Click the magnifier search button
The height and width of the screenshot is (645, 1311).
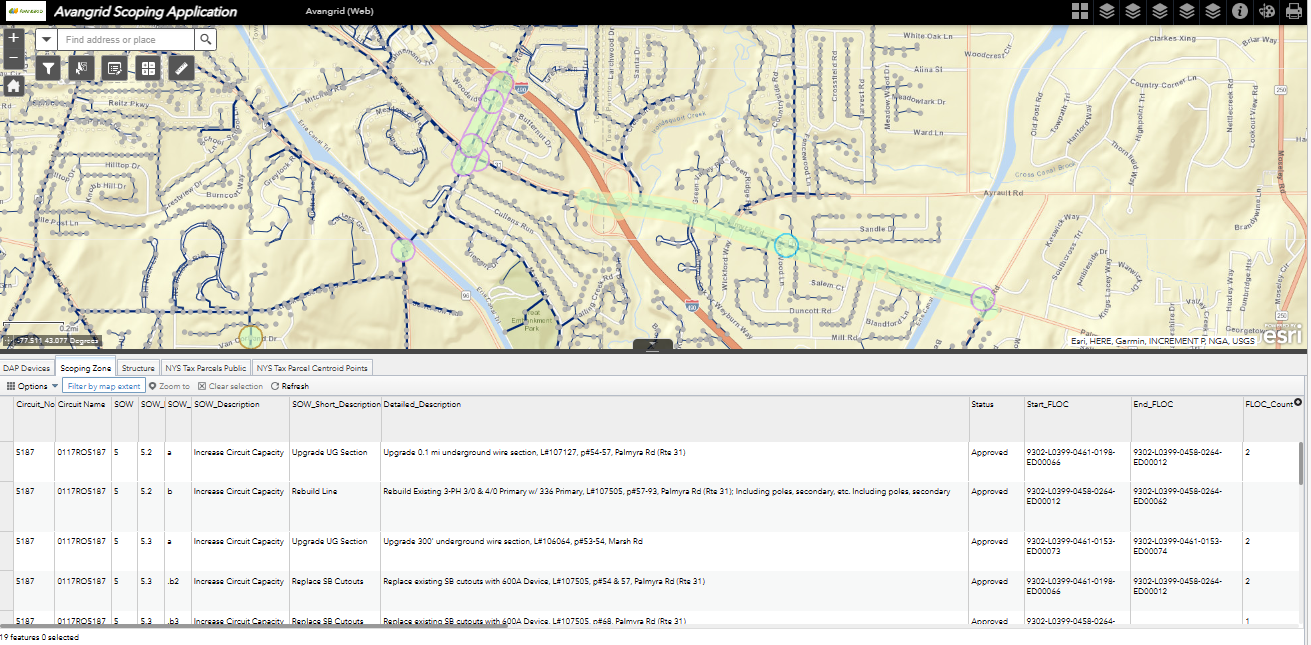coord(205,39)
